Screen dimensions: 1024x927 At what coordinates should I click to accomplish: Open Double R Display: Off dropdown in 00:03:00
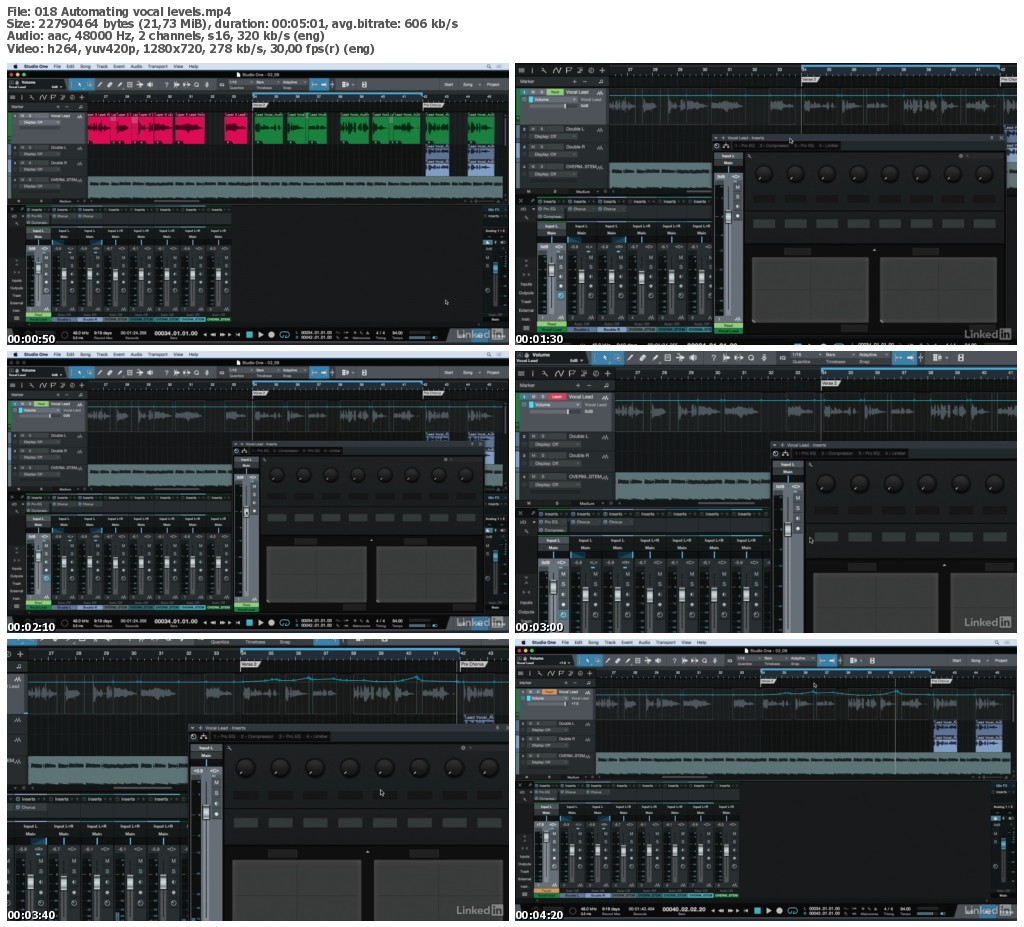click(x=555, y=464)
